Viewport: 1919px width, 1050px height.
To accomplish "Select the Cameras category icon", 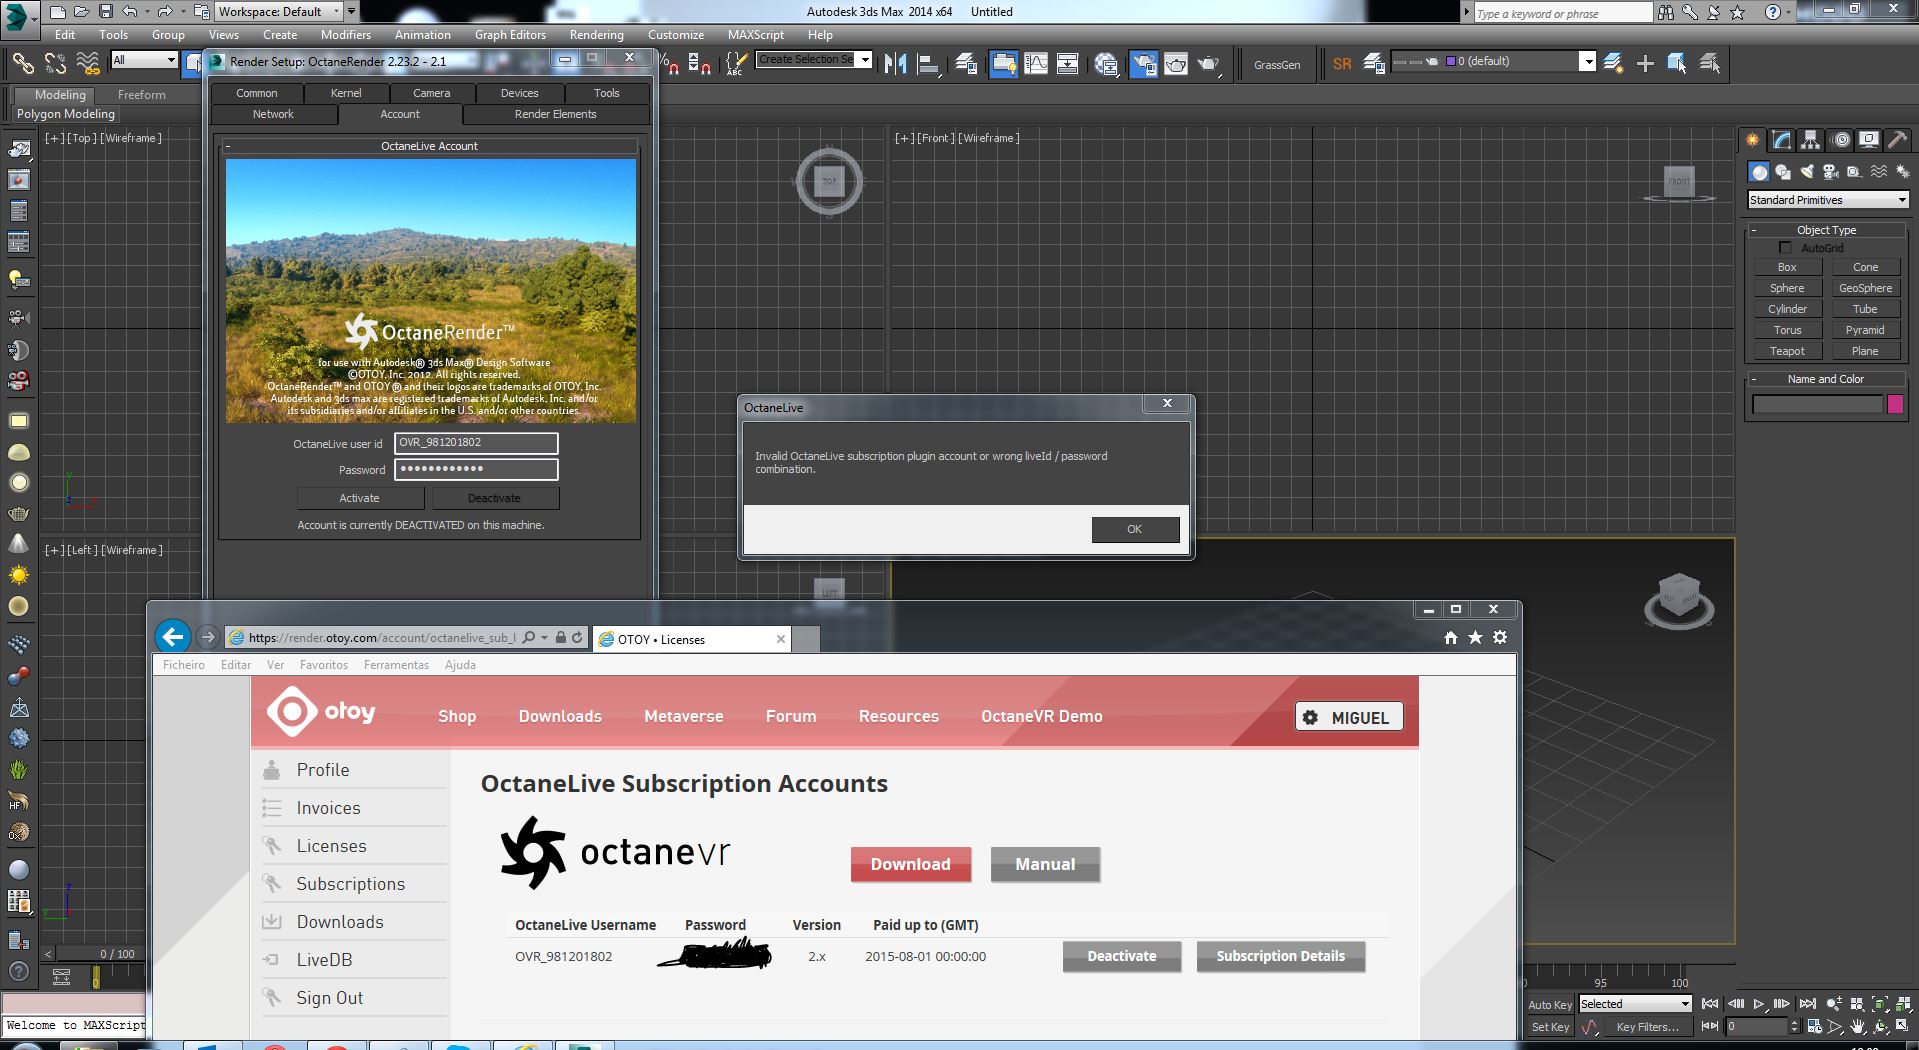I will 1831,172.
